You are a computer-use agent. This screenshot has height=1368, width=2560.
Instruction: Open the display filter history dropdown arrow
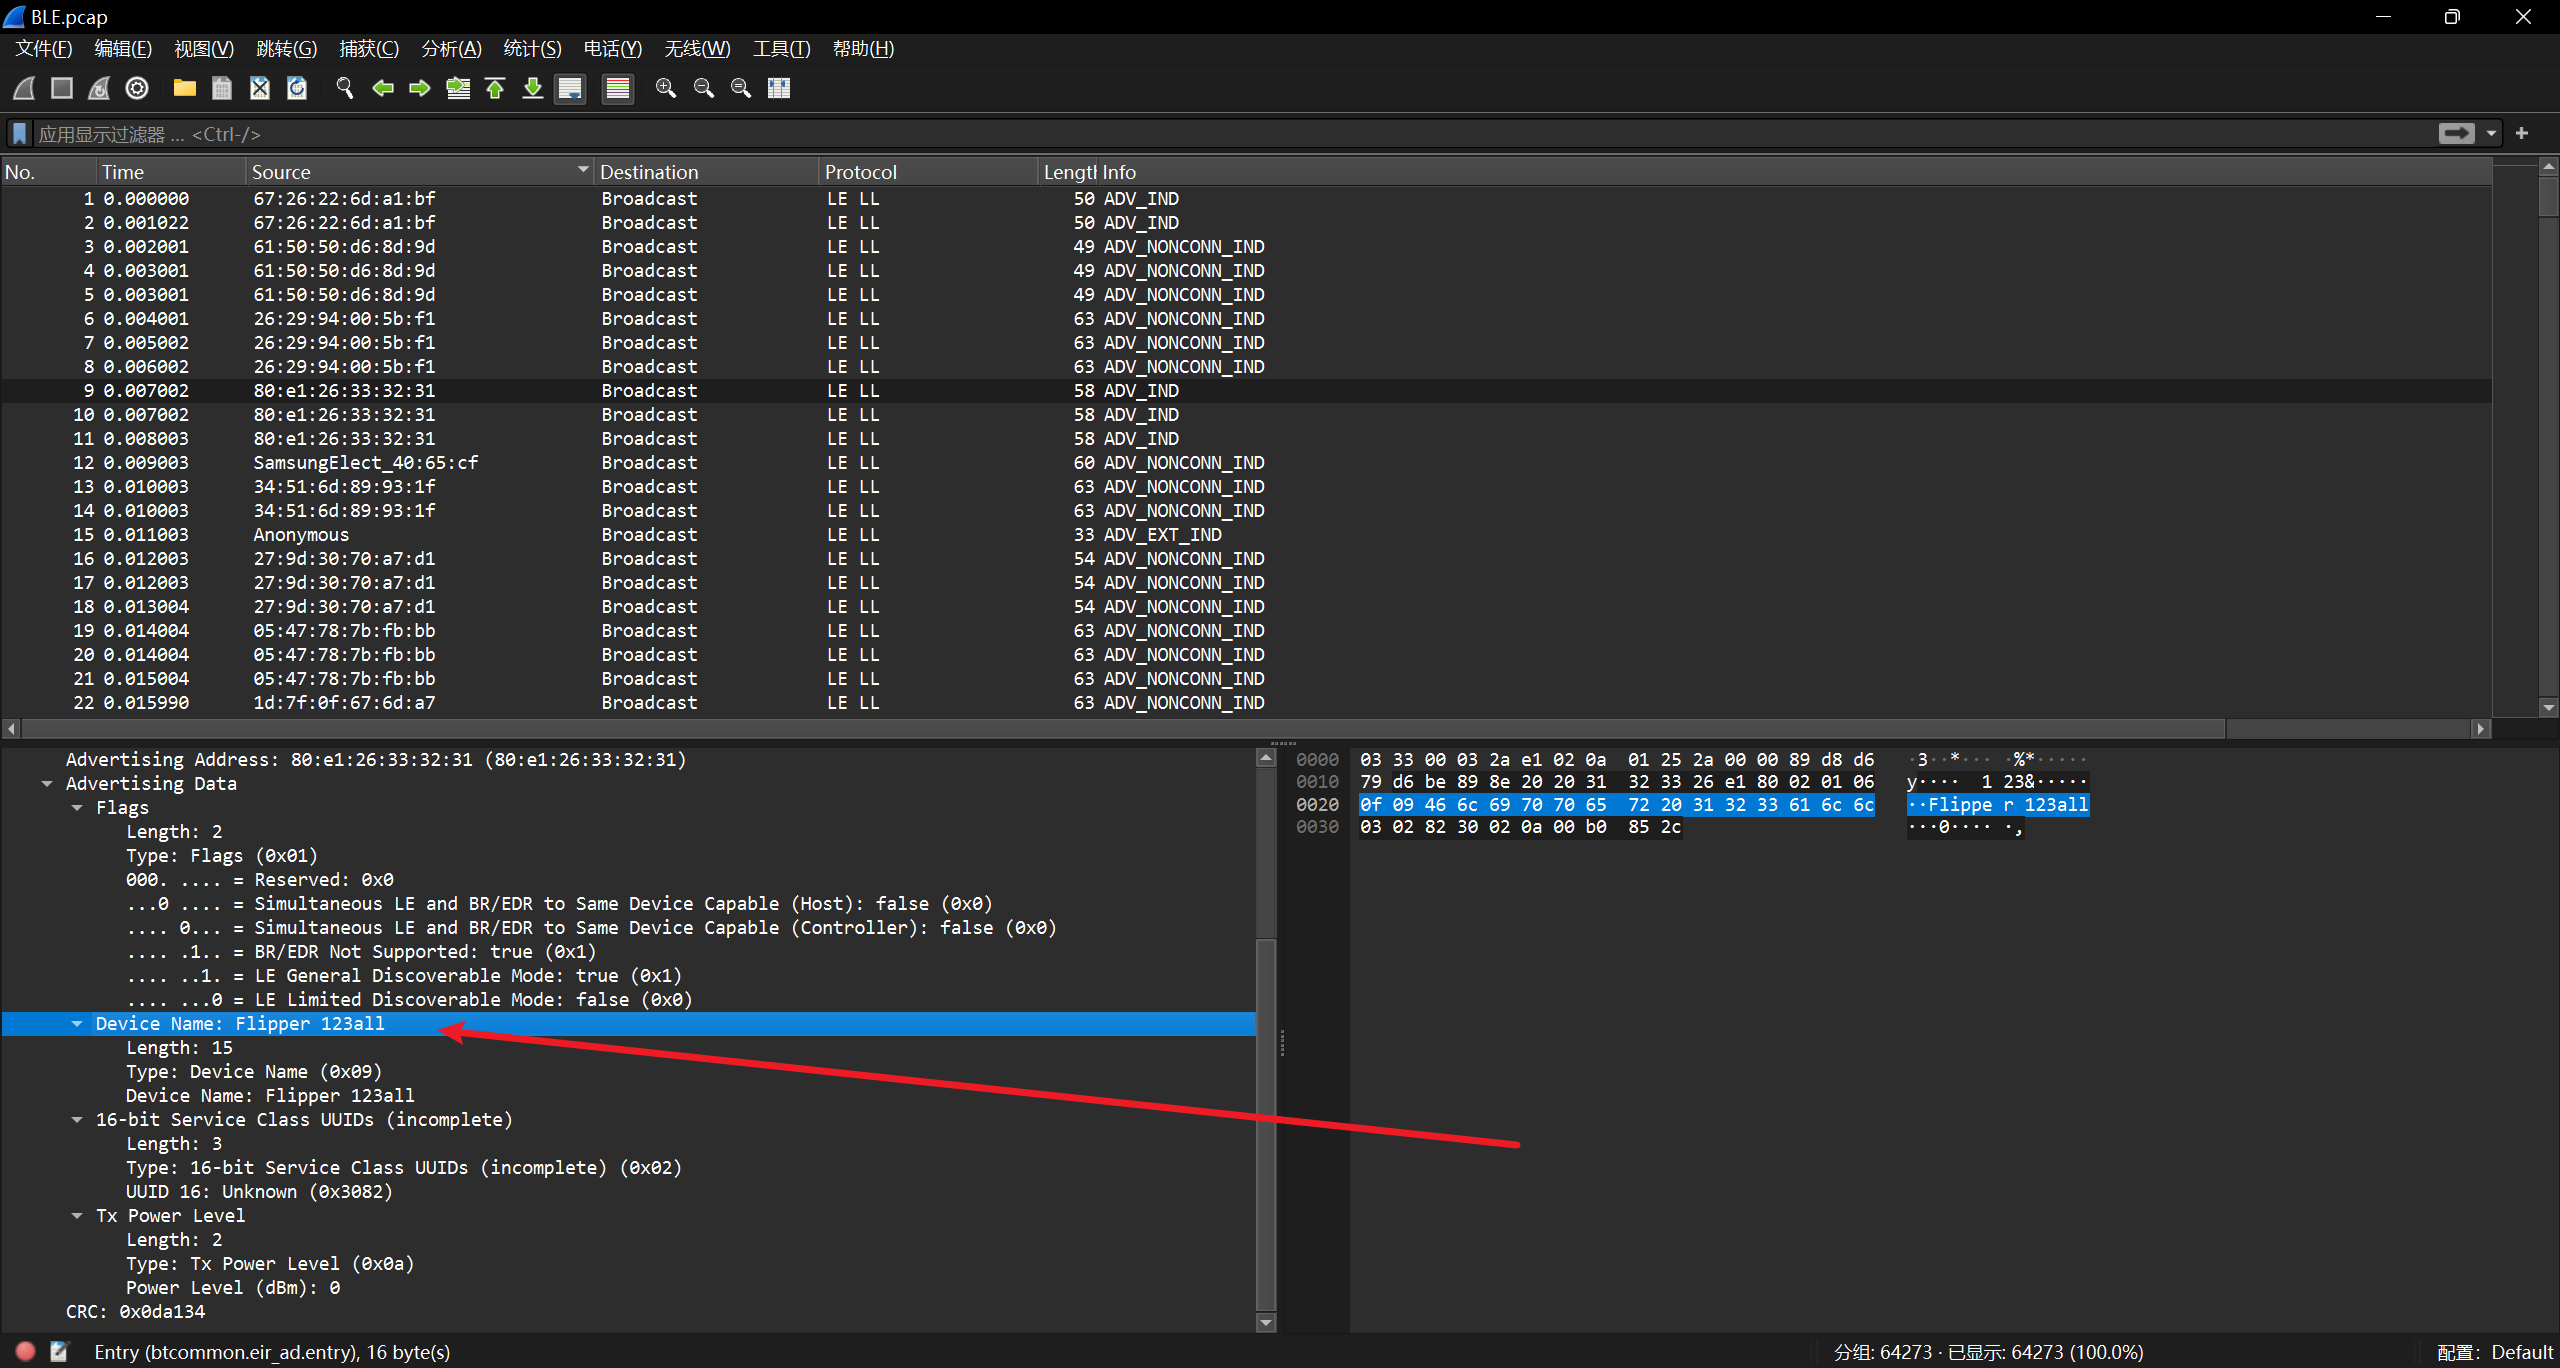(x=2492, y=133)
